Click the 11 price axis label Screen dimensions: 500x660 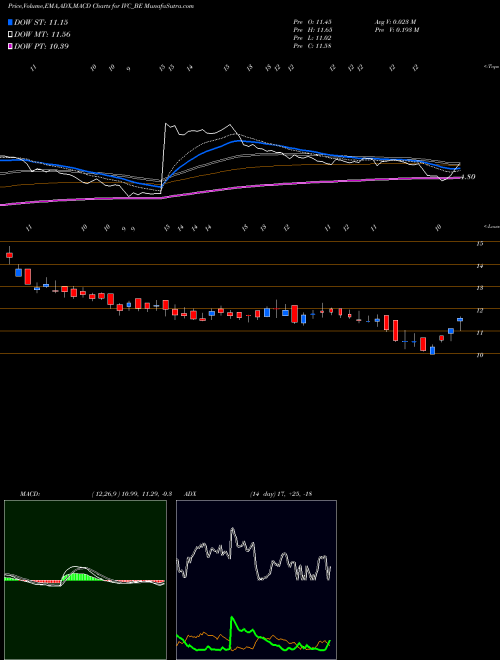[479, 333]
